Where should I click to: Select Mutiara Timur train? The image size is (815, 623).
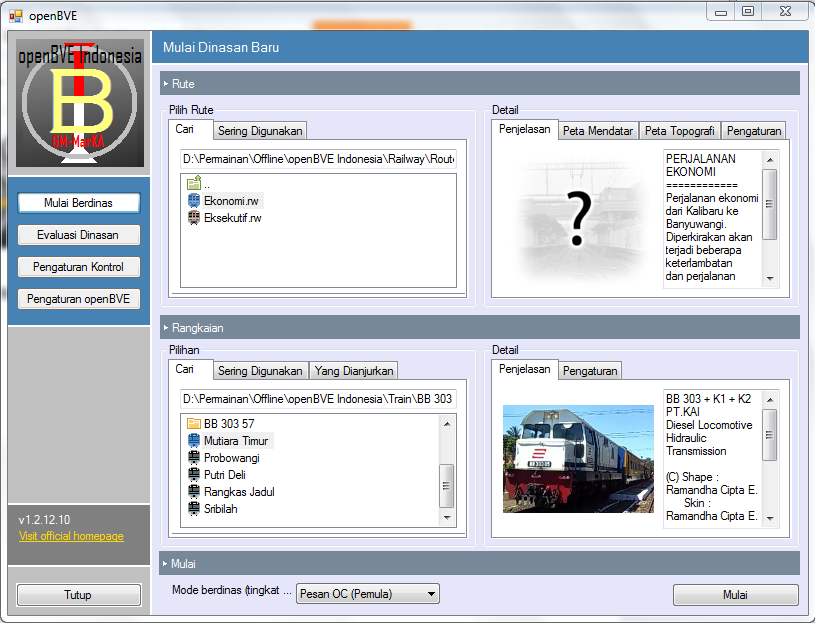(236, 441)
